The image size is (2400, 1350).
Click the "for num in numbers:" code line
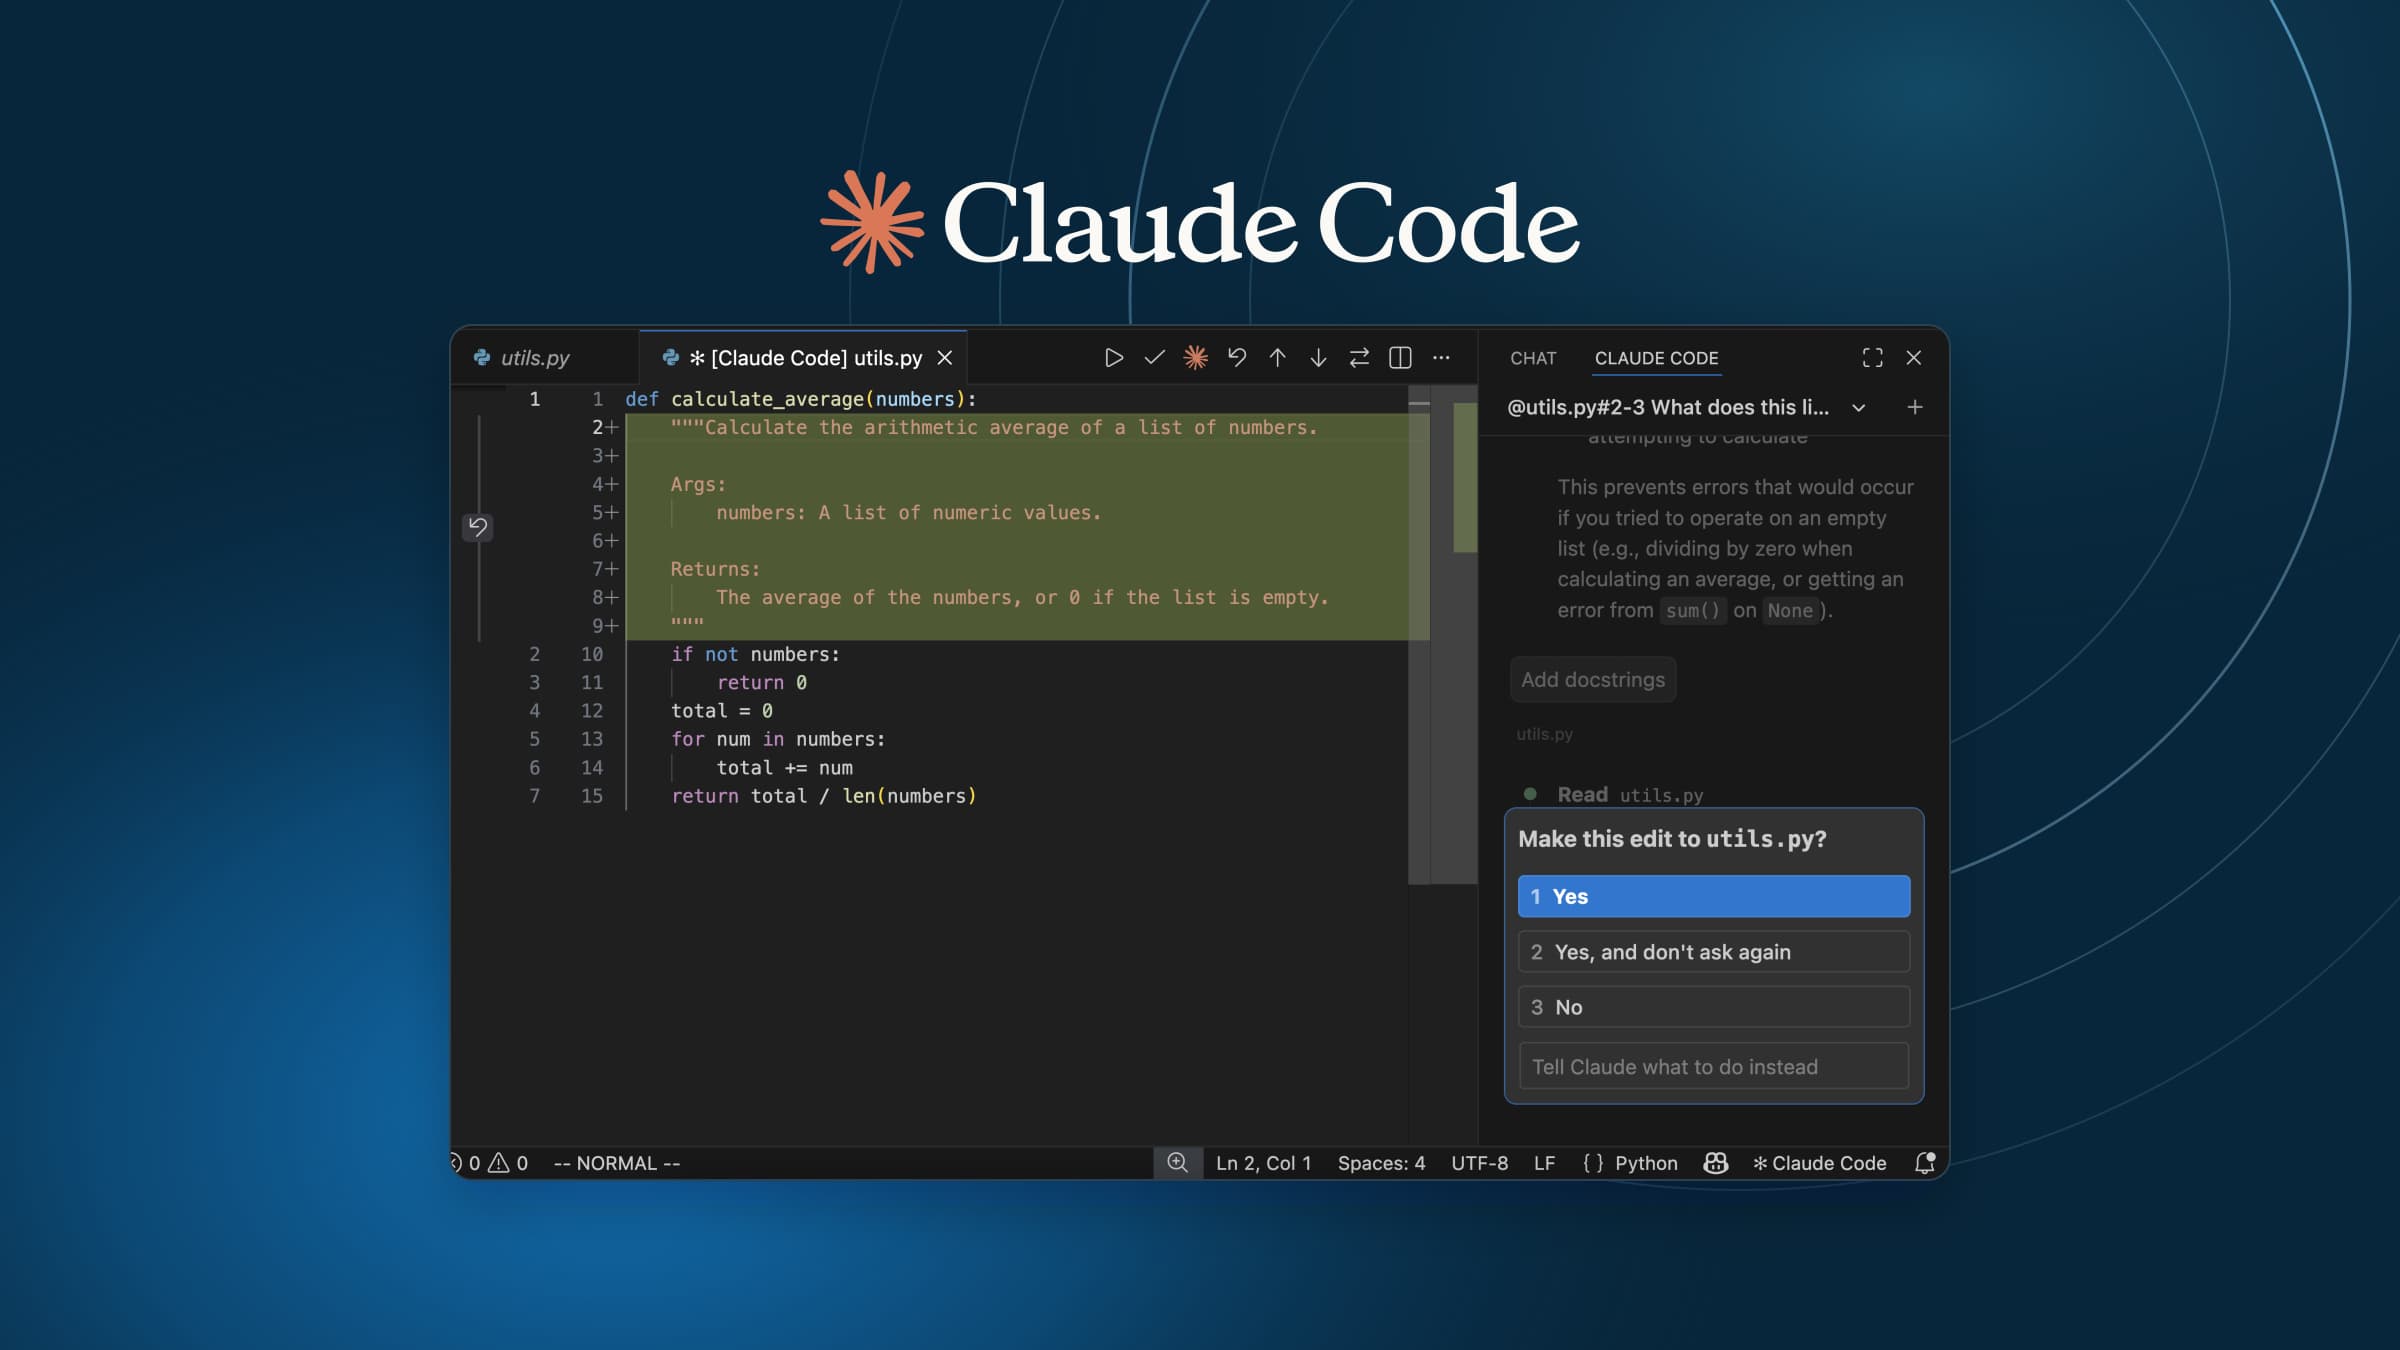[x=778, y=739]
